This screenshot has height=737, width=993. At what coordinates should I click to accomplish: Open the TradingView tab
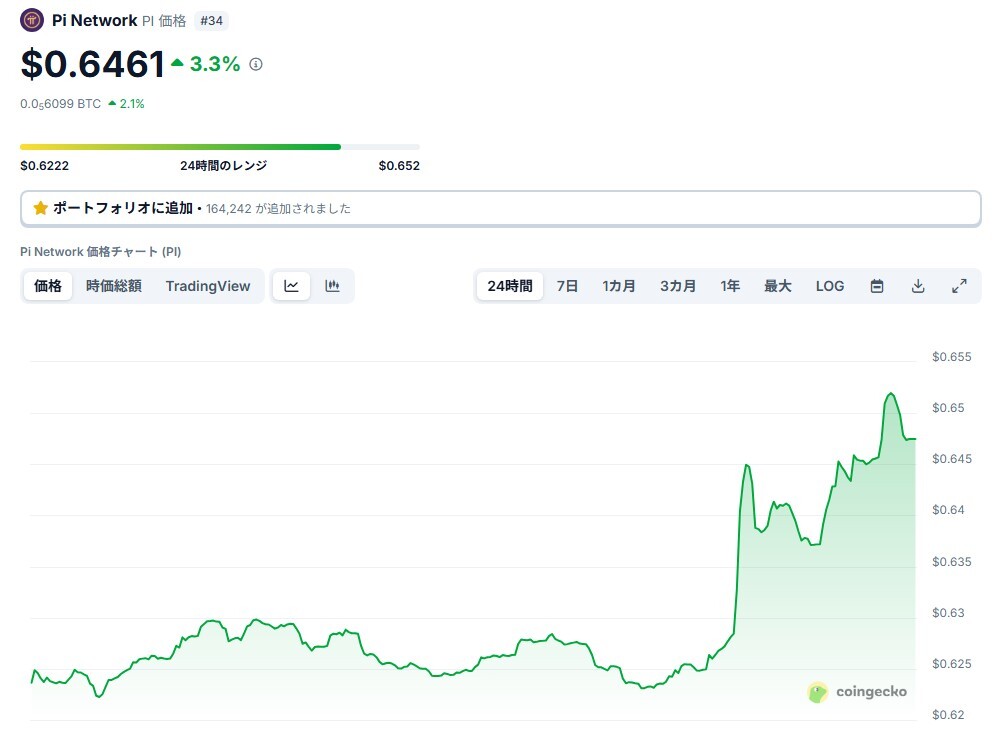click(208, 286)
